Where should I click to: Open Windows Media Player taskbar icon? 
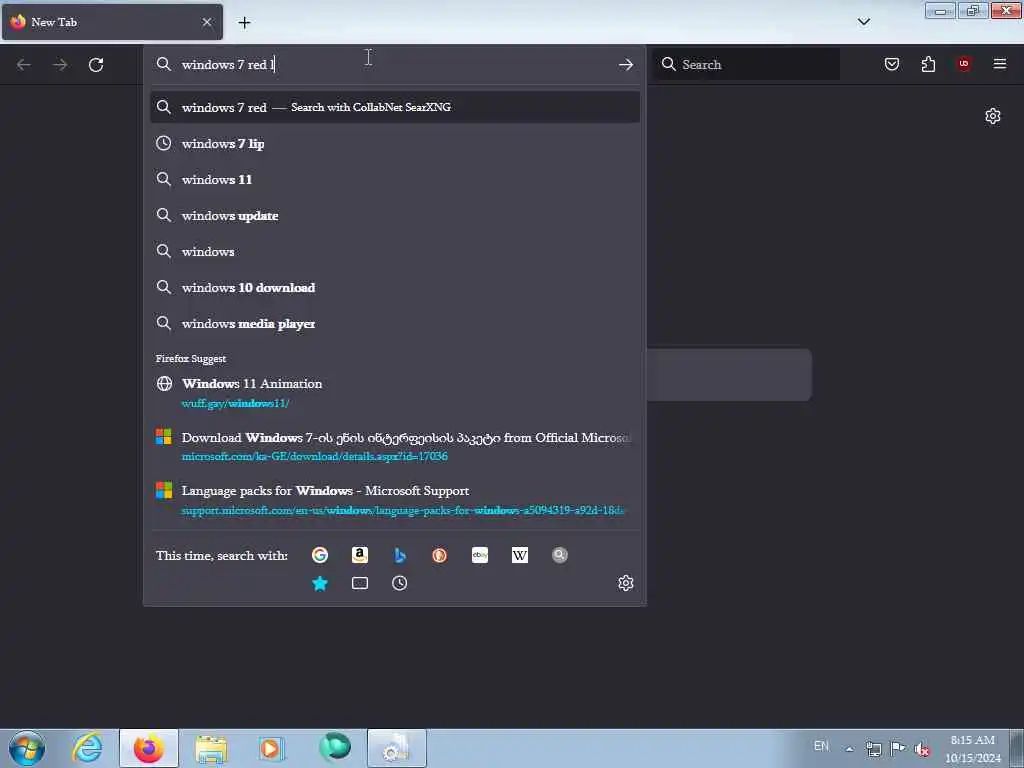271,748
